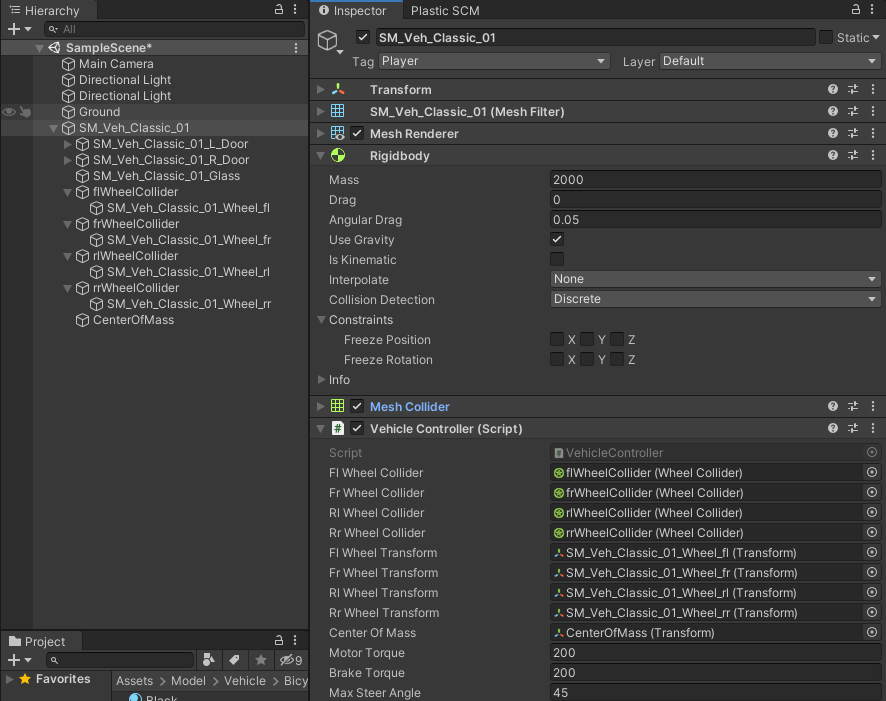Toggle the Static checkbox
Image resolution: width=886 pixels, height=701 pixels.
pyautogui.click(x=825, y=37)
